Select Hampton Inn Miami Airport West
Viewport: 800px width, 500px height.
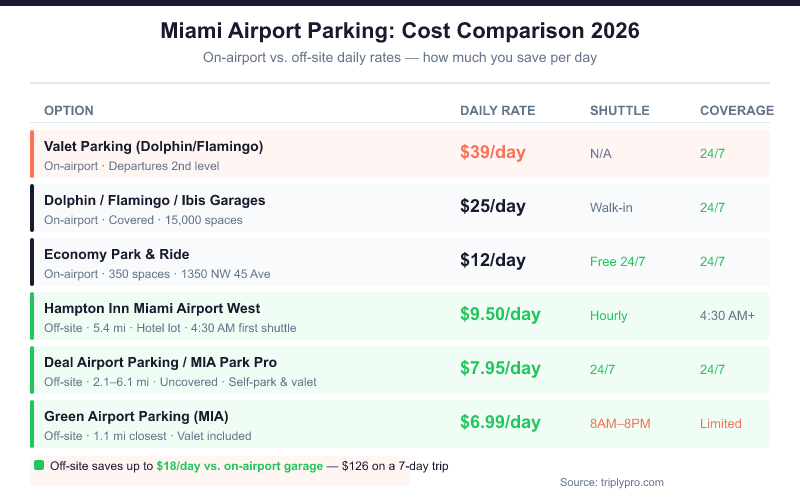(152, 308)
